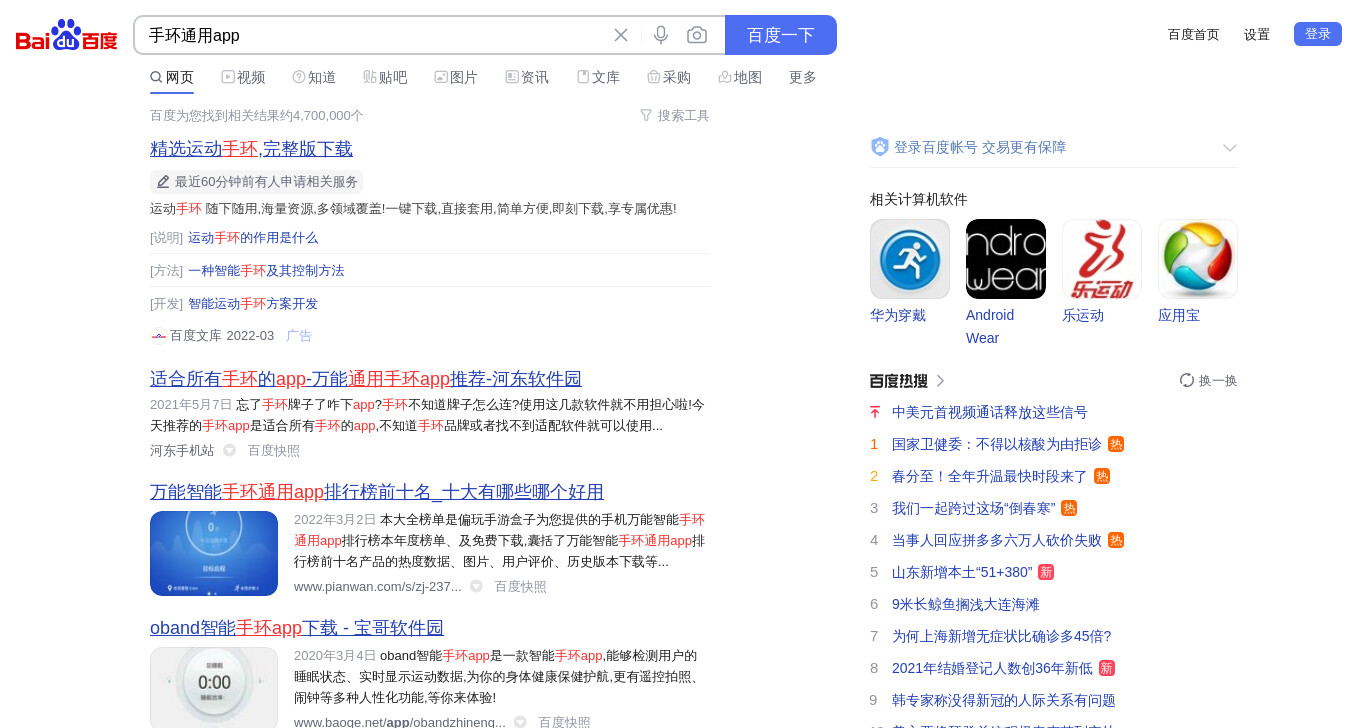
Task: Open link 运动手环的作用是什么
Action: tap(253, 238)
